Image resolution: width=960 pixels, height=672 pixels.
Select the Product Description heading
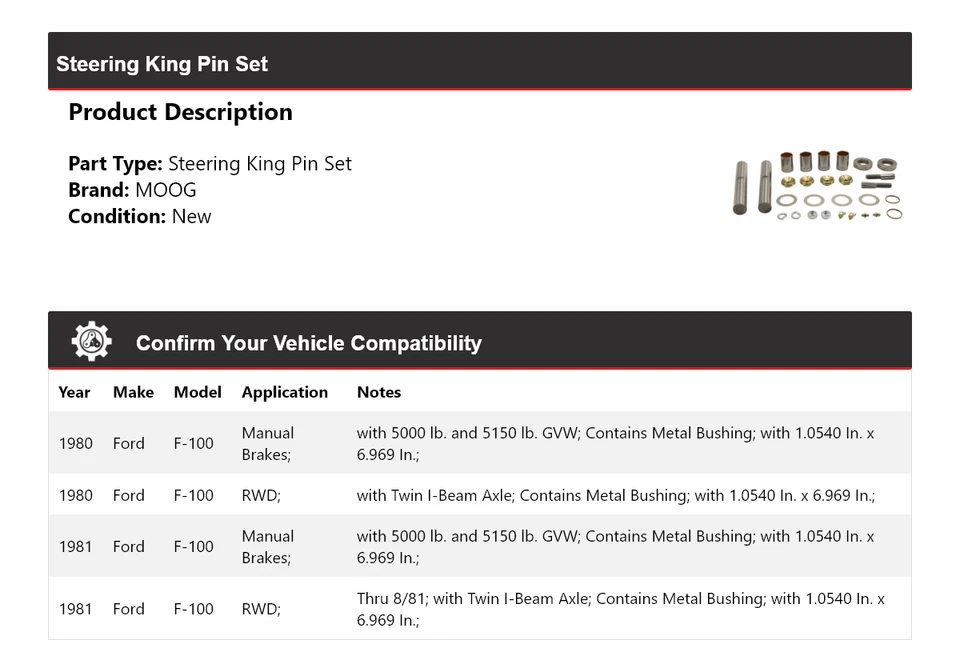[x=180, y=112]
